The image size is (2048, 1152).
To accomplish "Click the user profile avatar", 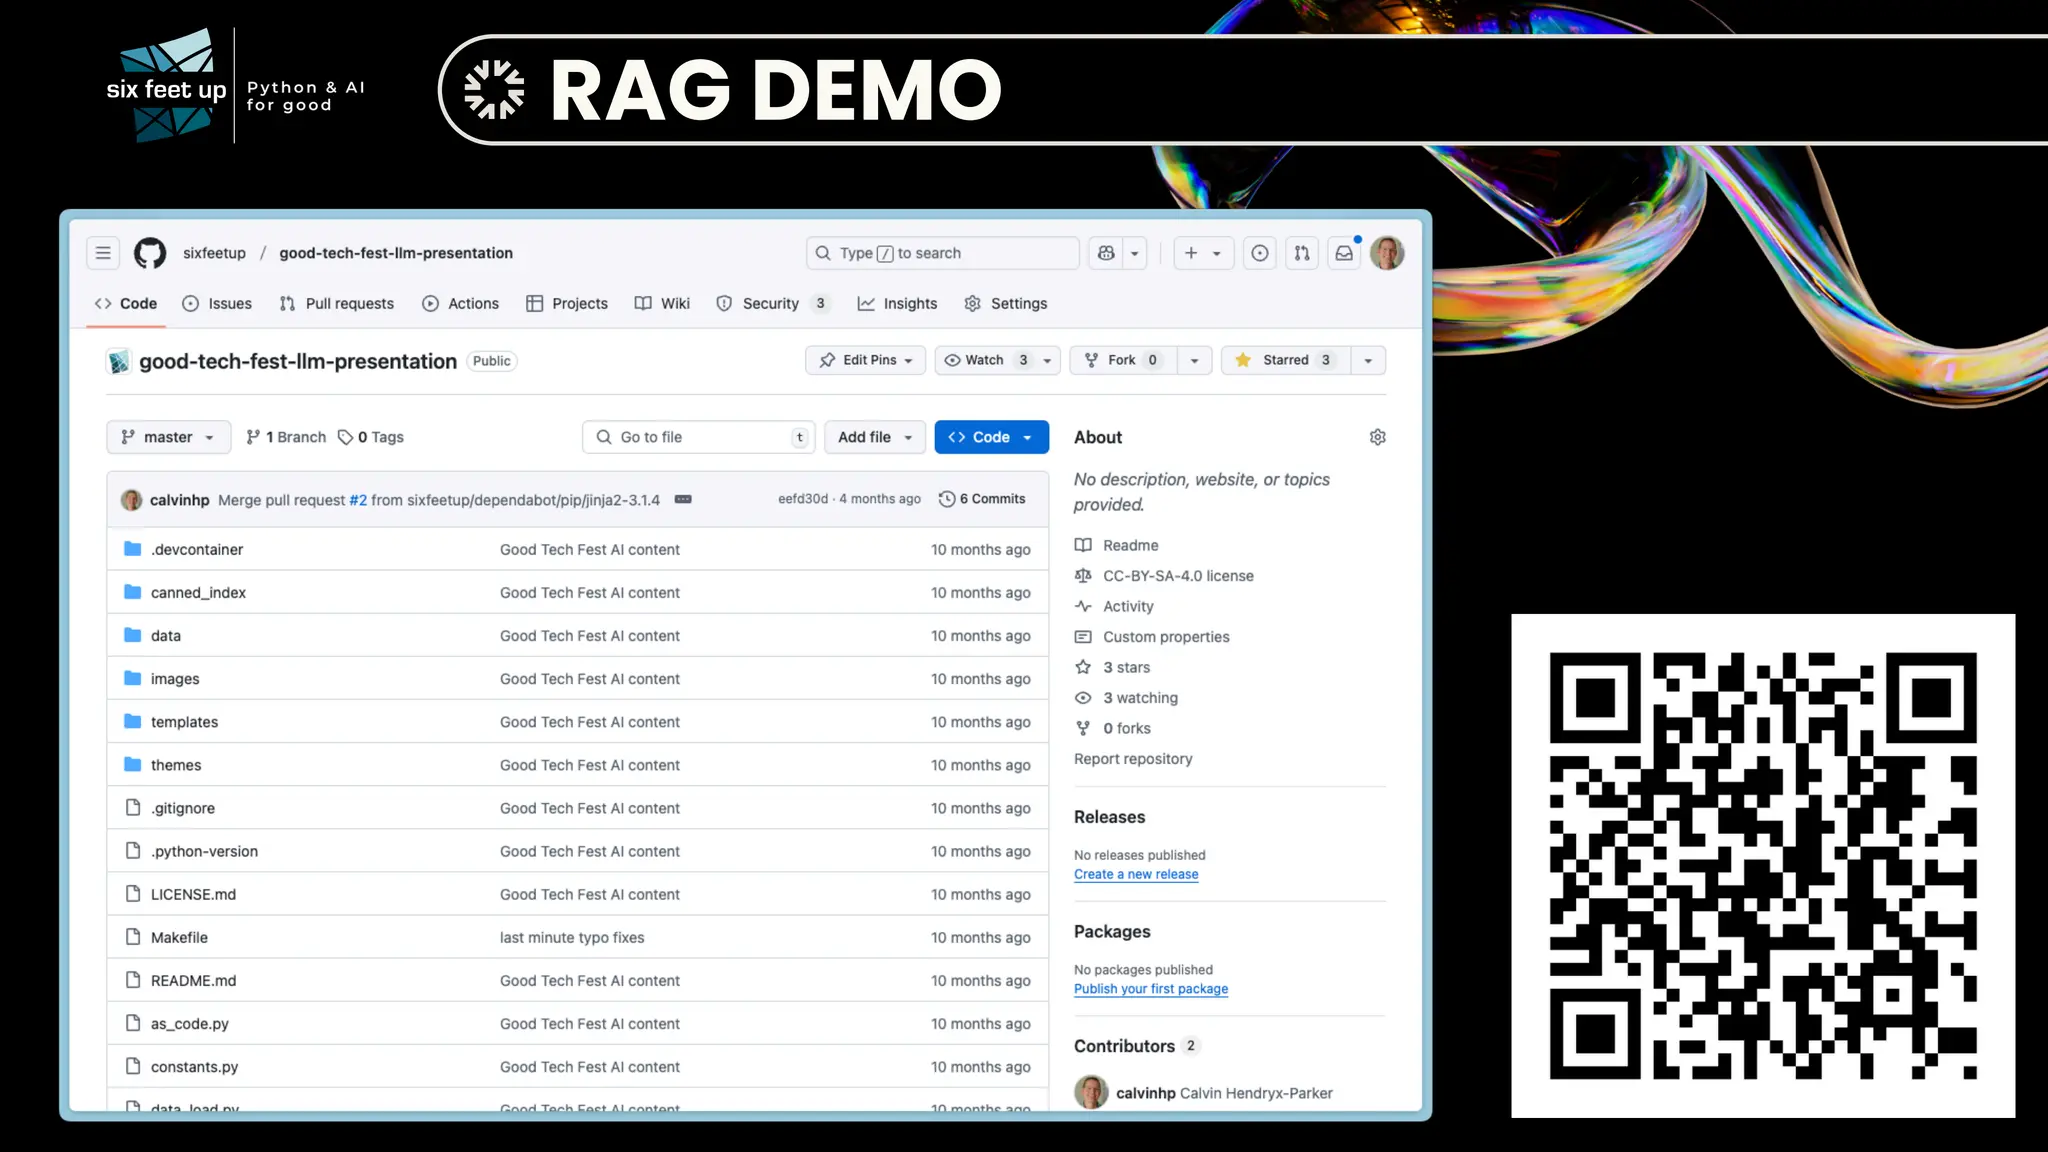I will 1387,253.
